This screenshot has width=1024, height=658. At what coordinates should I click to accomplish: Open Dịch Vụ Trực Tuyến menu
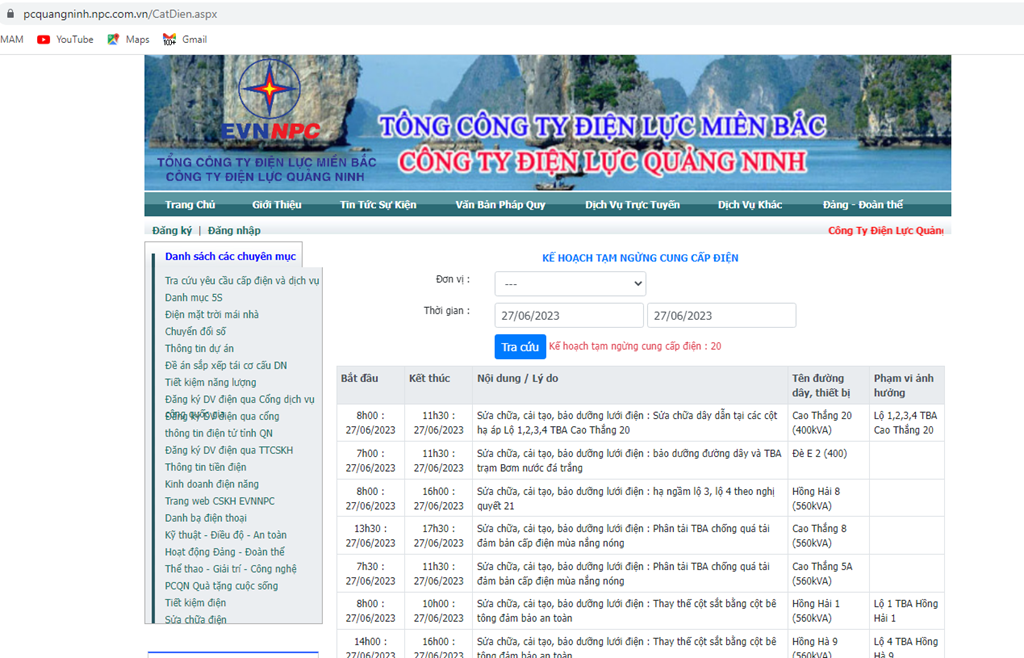point(632,204)
